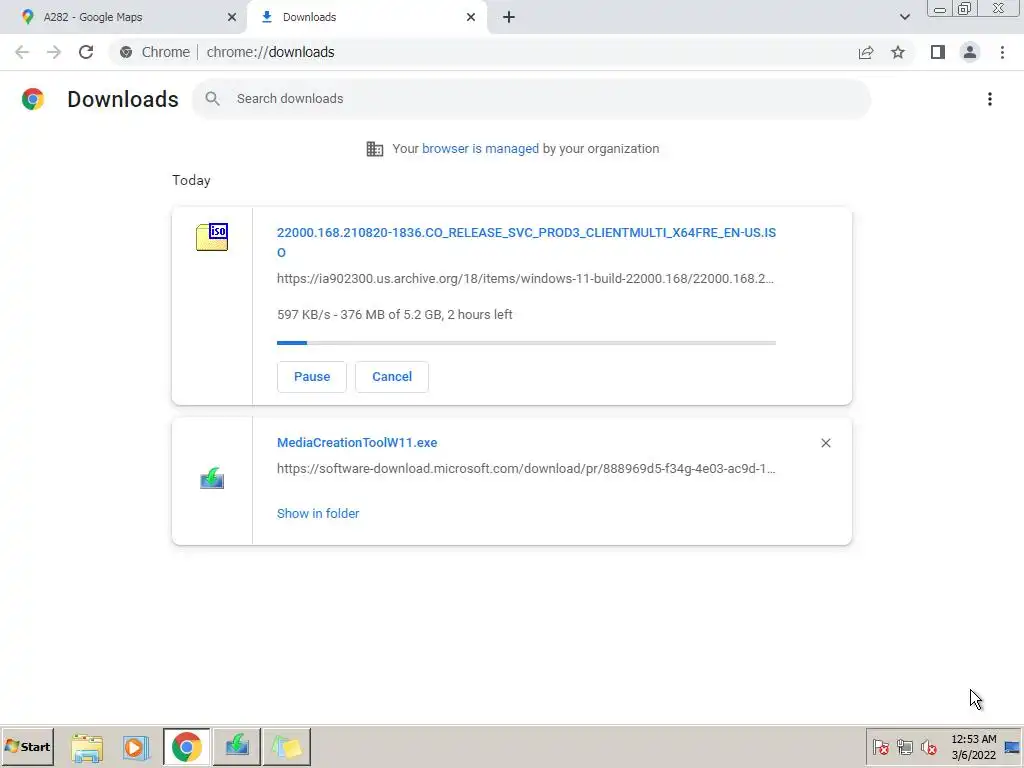
Task: Go forward in browser history
Action: click(54, 52)
